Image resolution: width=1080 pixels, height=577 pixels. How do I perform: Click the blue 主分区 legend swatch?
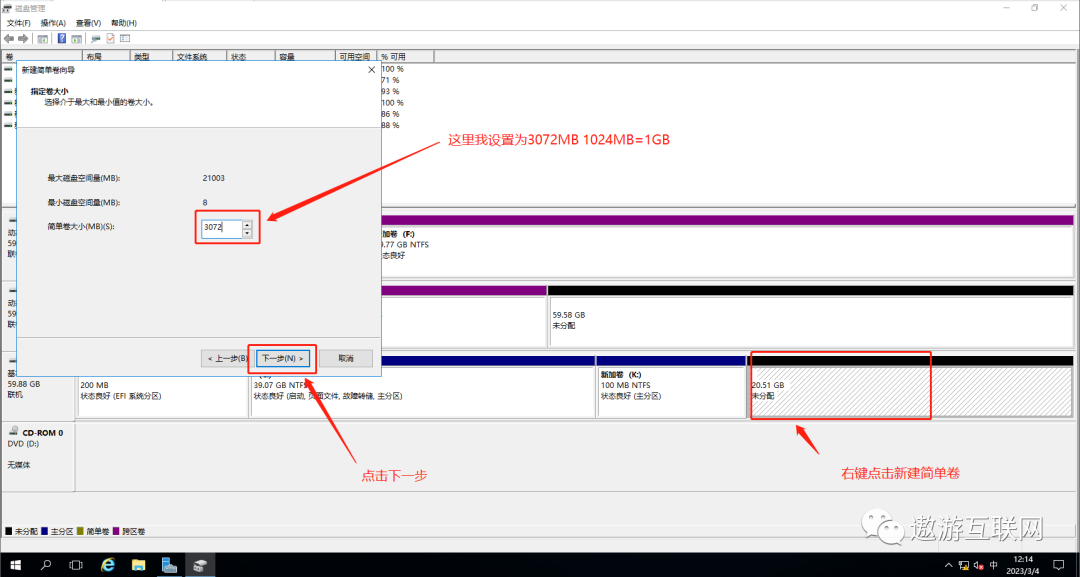coord(45,532)
